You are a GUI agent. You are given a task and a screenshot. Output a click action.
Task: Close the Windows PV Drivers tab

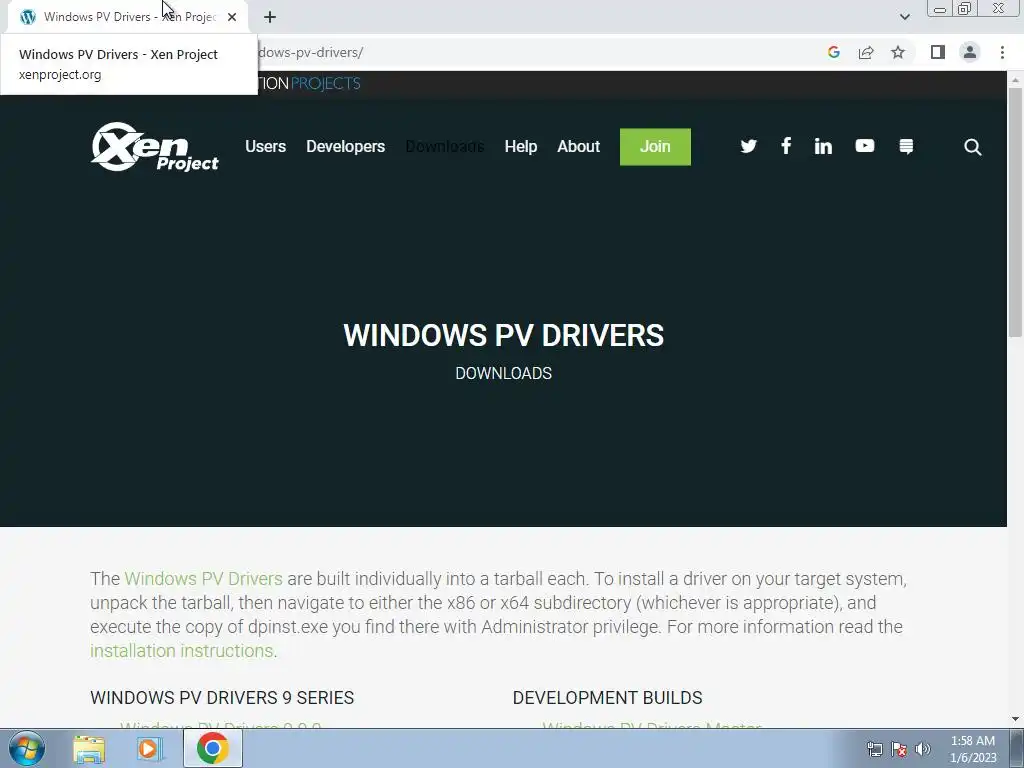coord(232,17)
